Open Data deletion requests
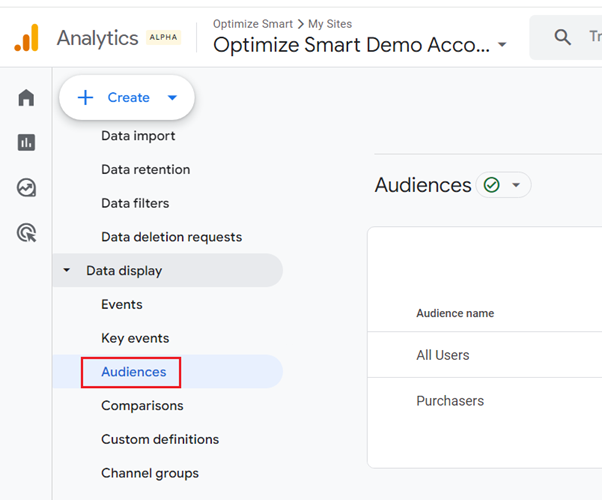Viewport: 602px width, 500px height. pos(172,237)
